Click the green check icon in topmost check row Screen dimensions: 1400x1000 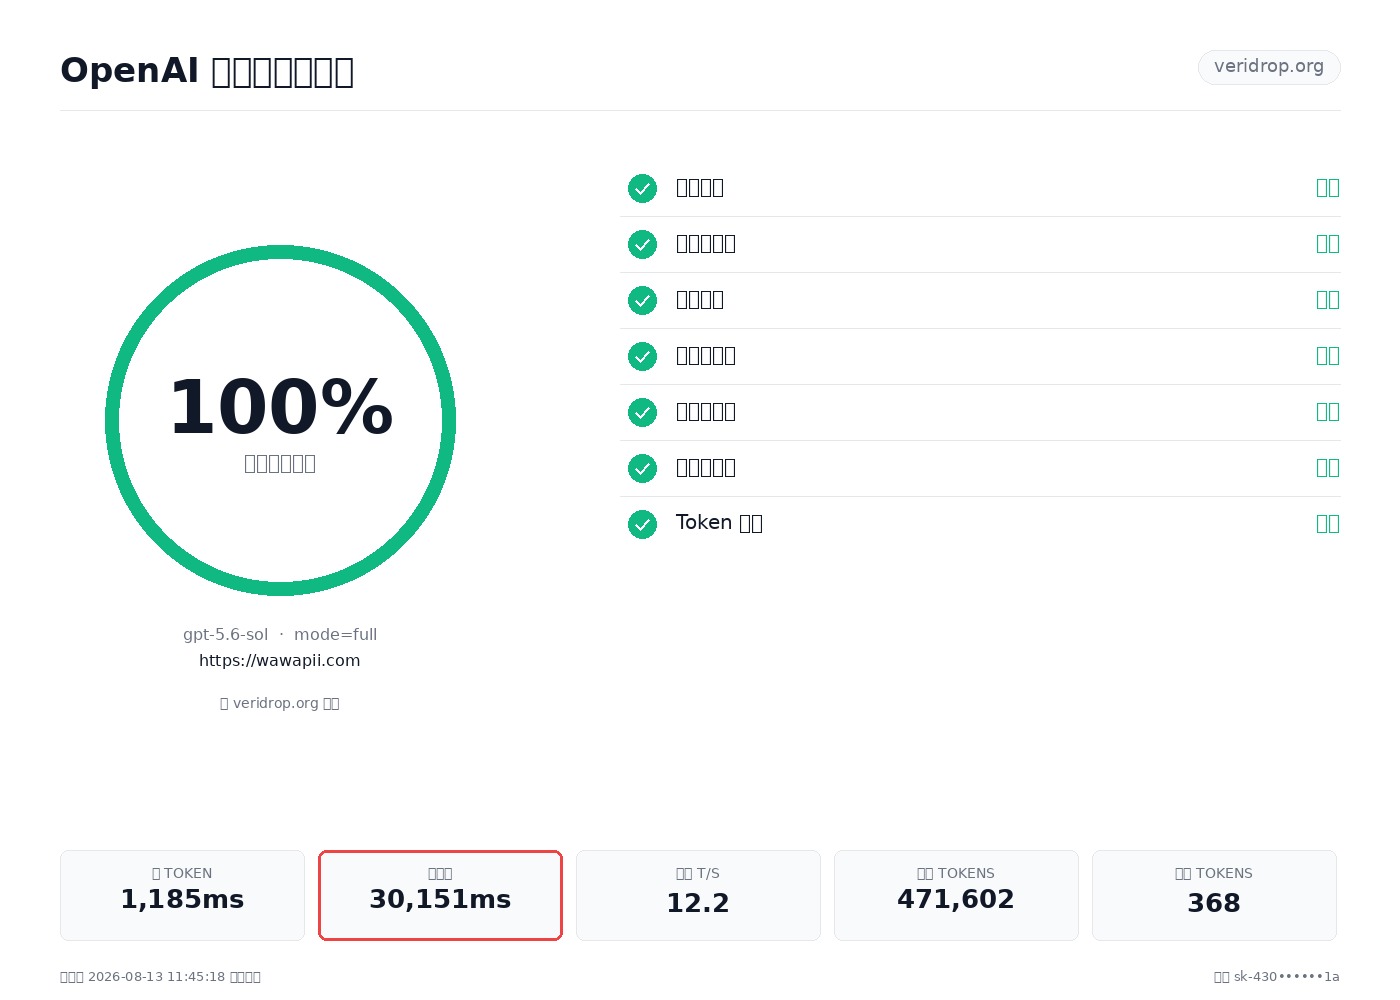pyautogui.click(x=642, y=188)
